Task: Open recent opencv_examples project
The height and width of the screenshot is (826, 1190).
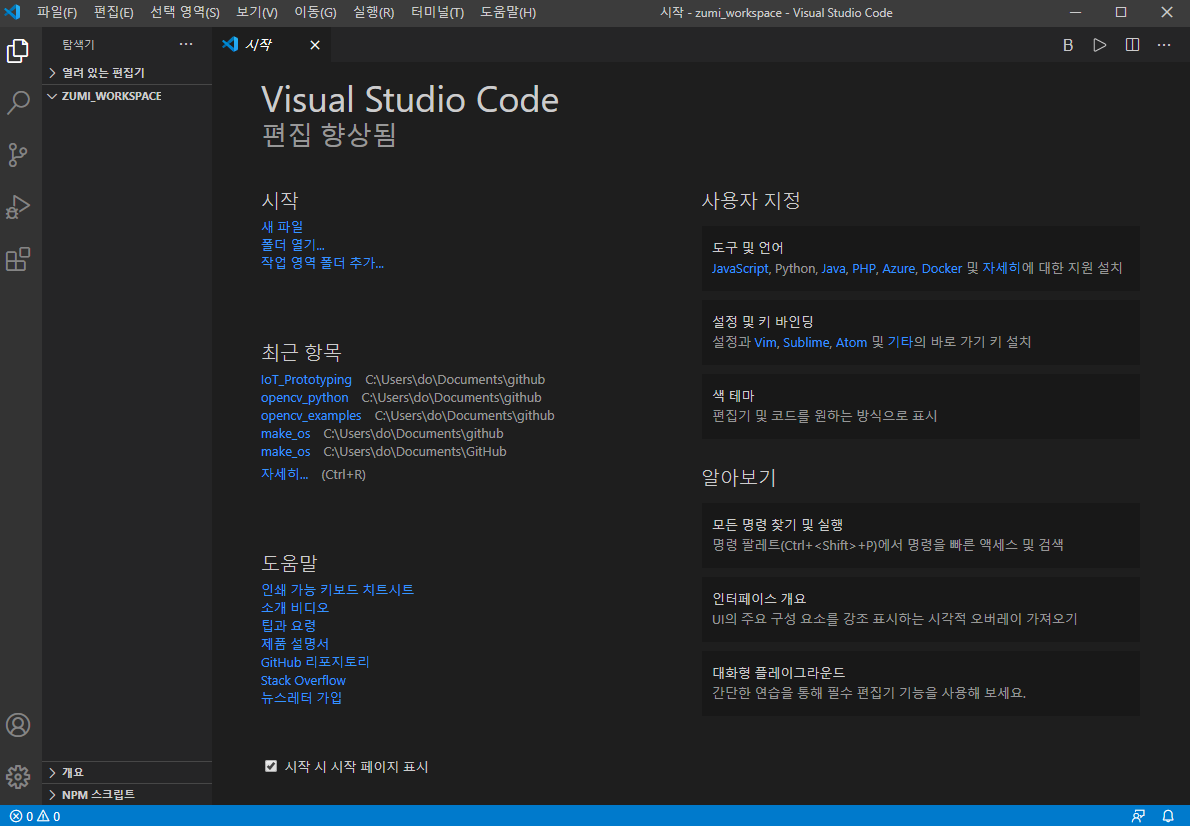Action: pos(311,416)
